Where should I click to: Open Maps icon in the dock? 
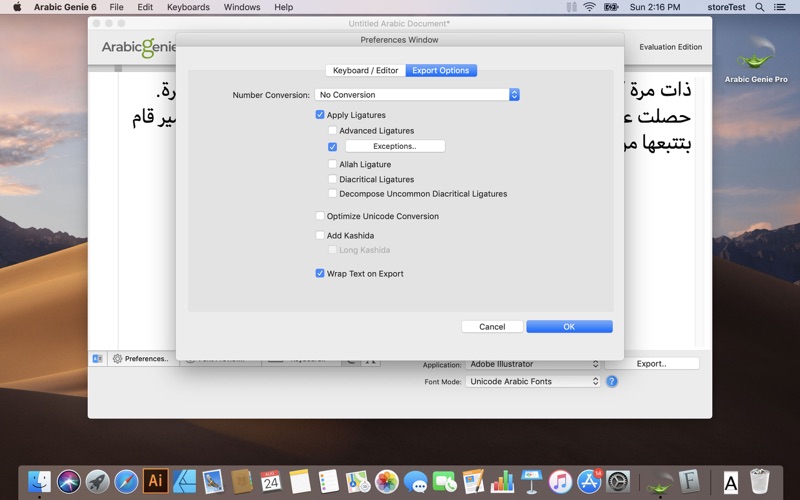(x=358, y=481)
